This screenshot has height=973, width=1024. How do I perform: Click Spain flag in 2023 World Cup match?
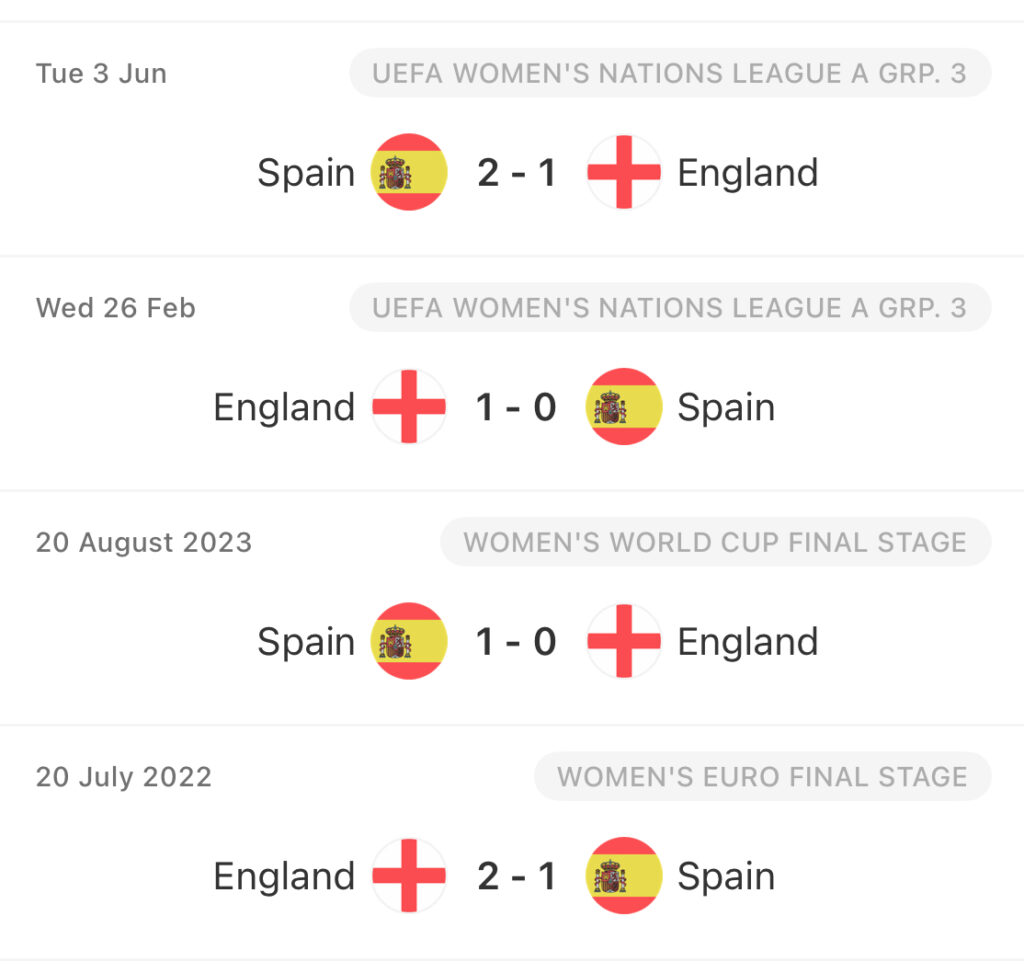click(409, 641)
